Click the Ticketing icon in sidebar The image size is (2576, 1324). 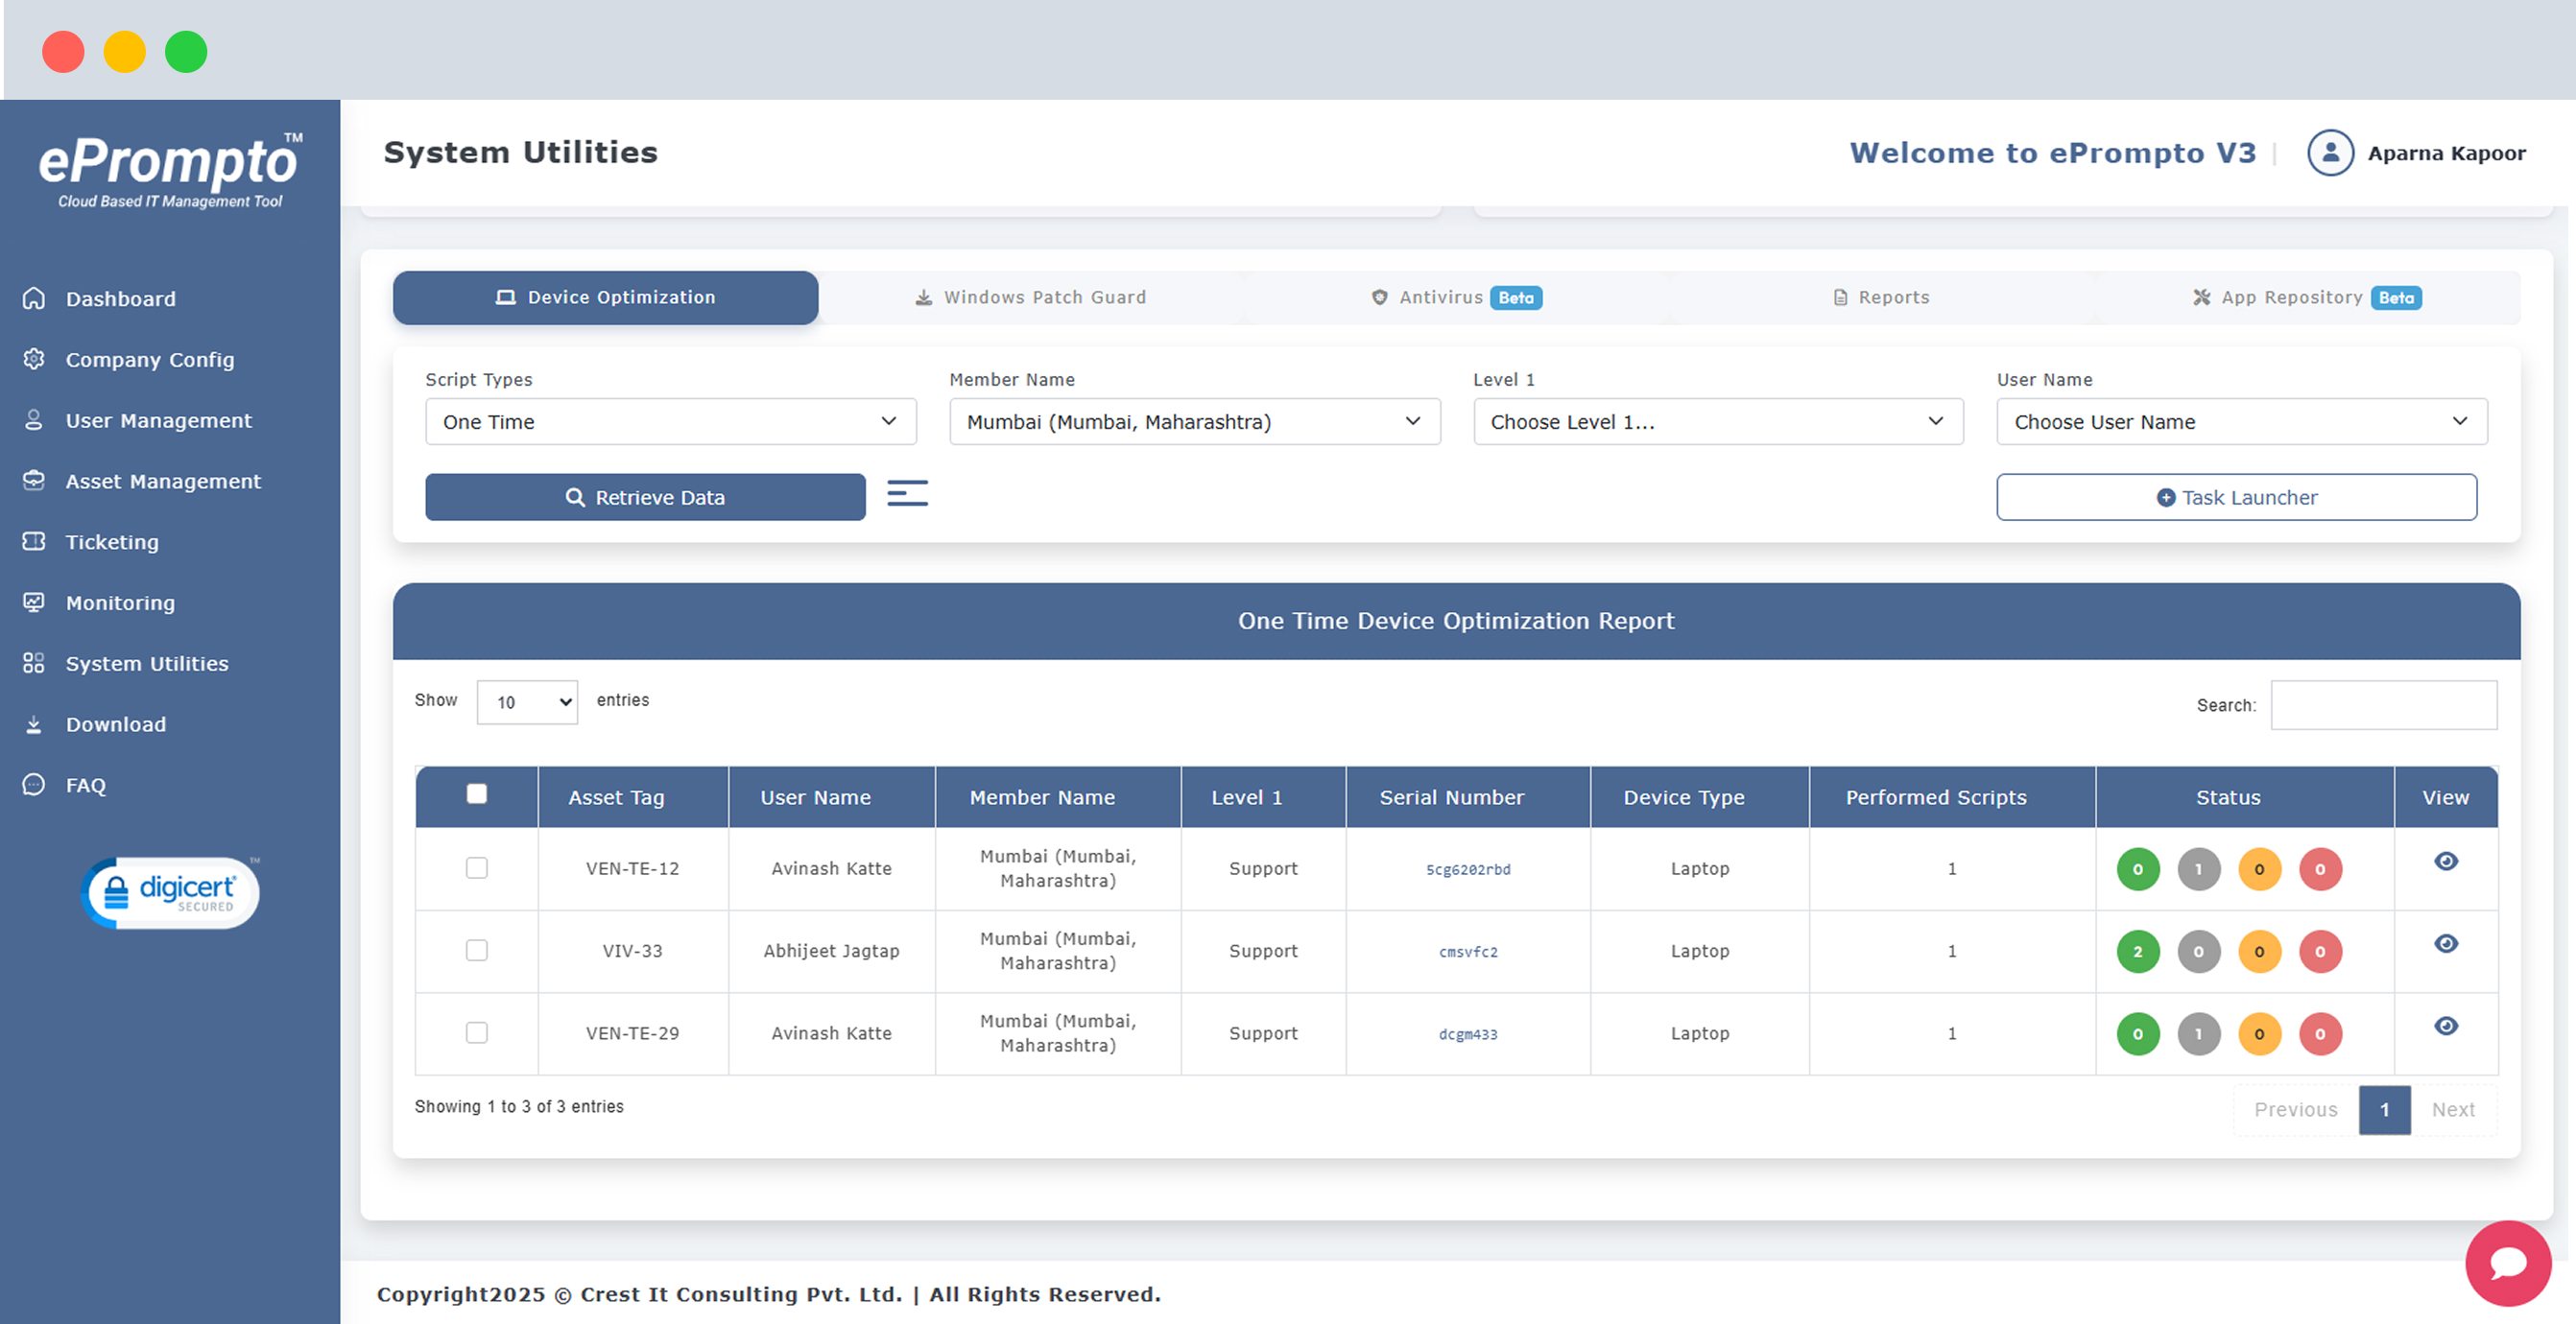tap(34, 541)
